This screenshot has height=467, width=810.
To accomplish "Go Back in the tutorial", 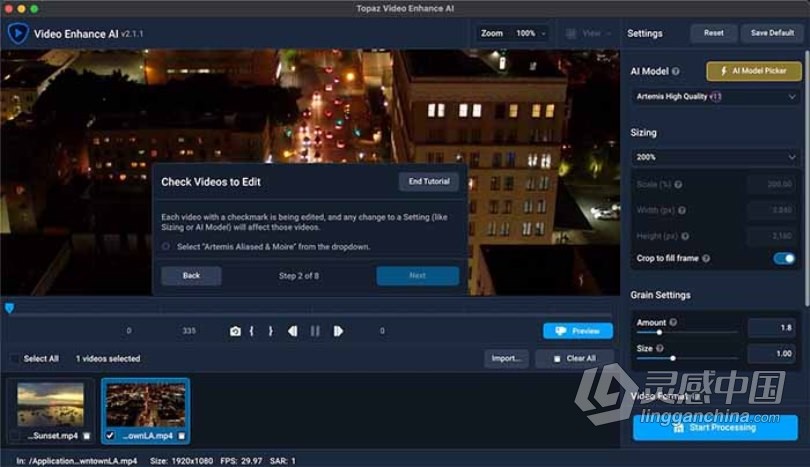I will click(191, 275).
